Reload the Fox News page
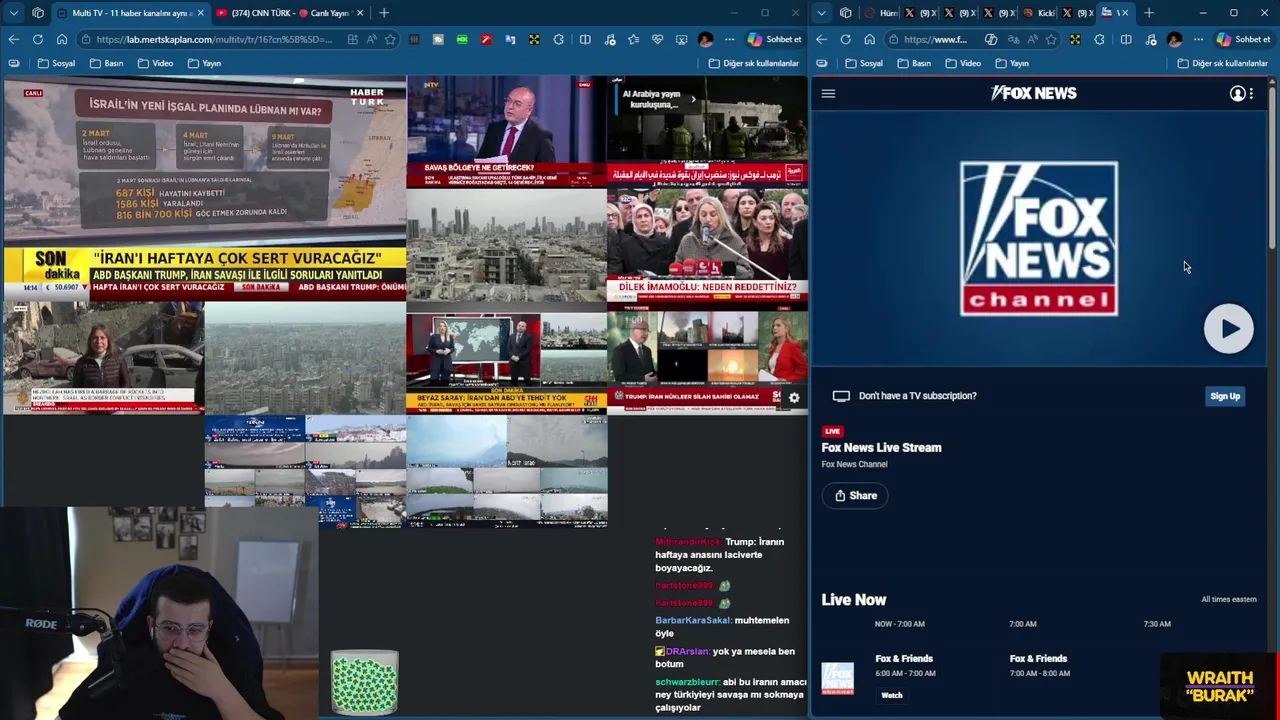The image size is (1280, 720). click(845, 39)
